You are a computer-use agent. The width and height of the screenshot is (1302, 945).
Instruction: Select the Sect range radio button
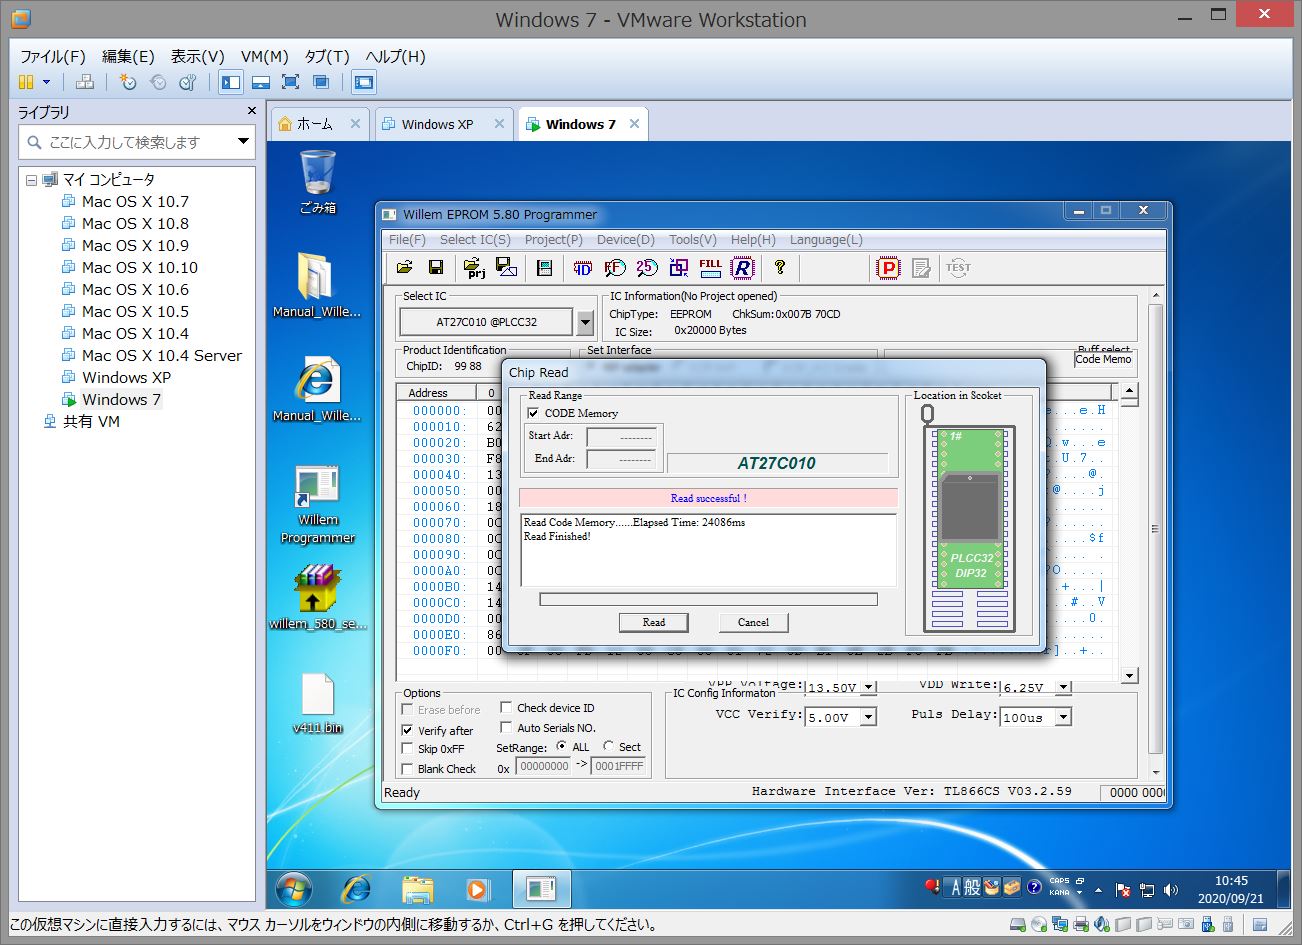click(x=609, y=746)
